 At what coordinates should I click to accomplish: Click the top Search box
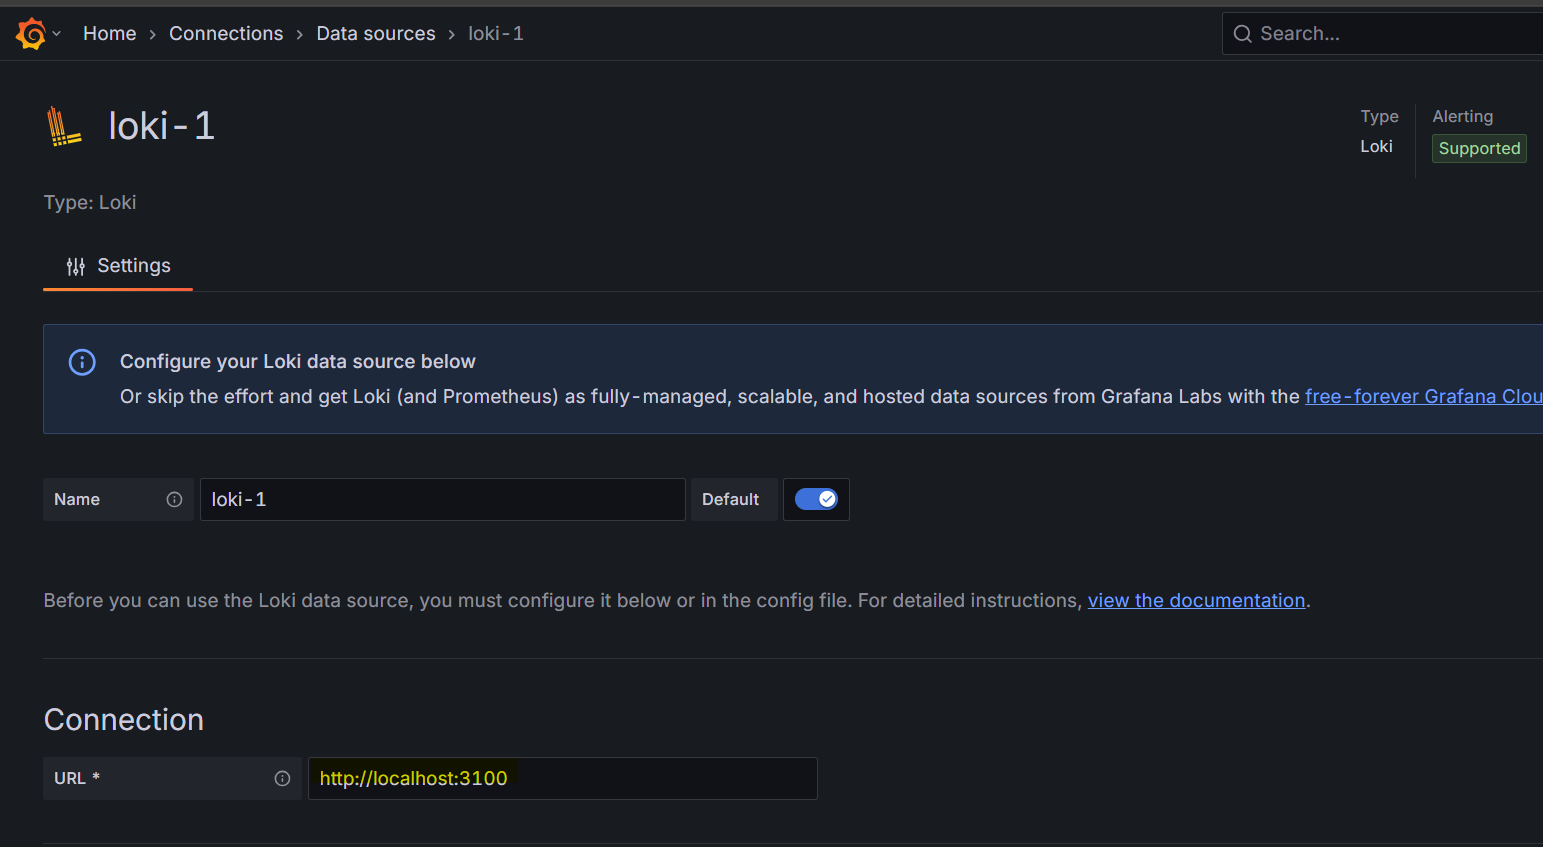click(x=1382, y=34)
